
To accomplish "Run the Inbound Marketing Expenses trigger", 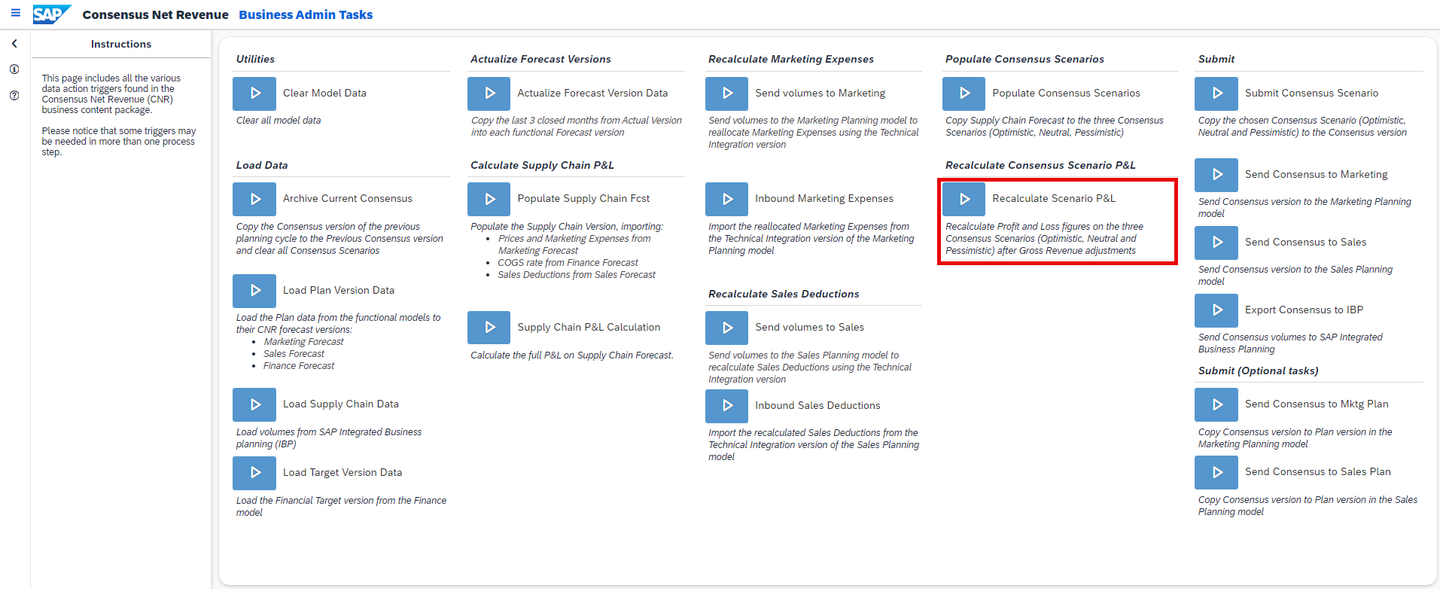I will (x=726, y=199).
